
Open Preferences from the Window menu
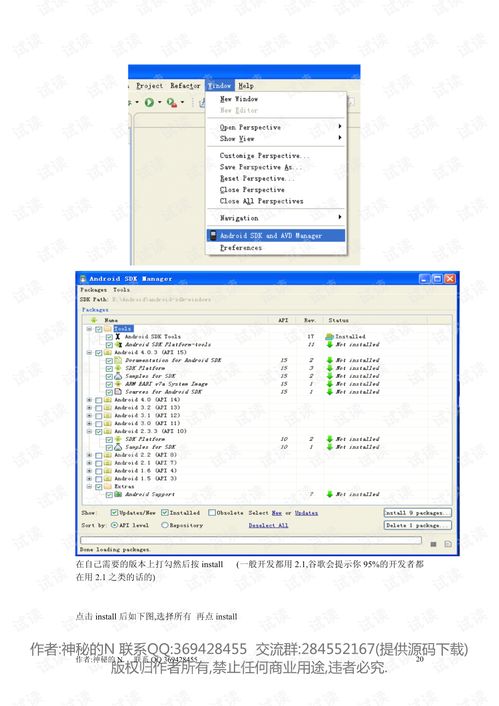point(240,248)
